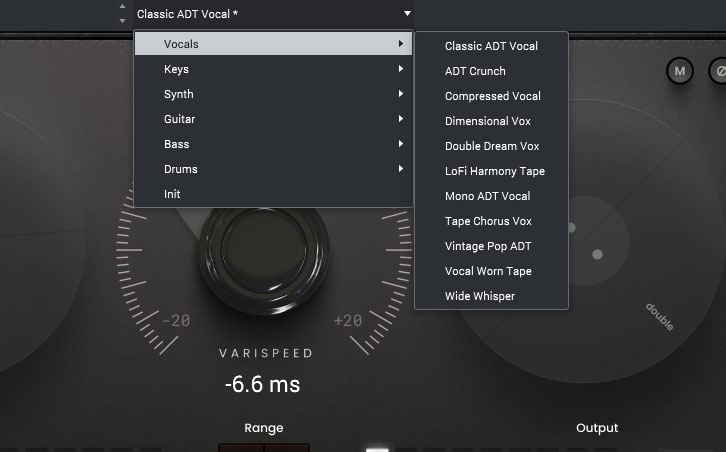Choose the ADT Crunch preset

pos(475,71)
